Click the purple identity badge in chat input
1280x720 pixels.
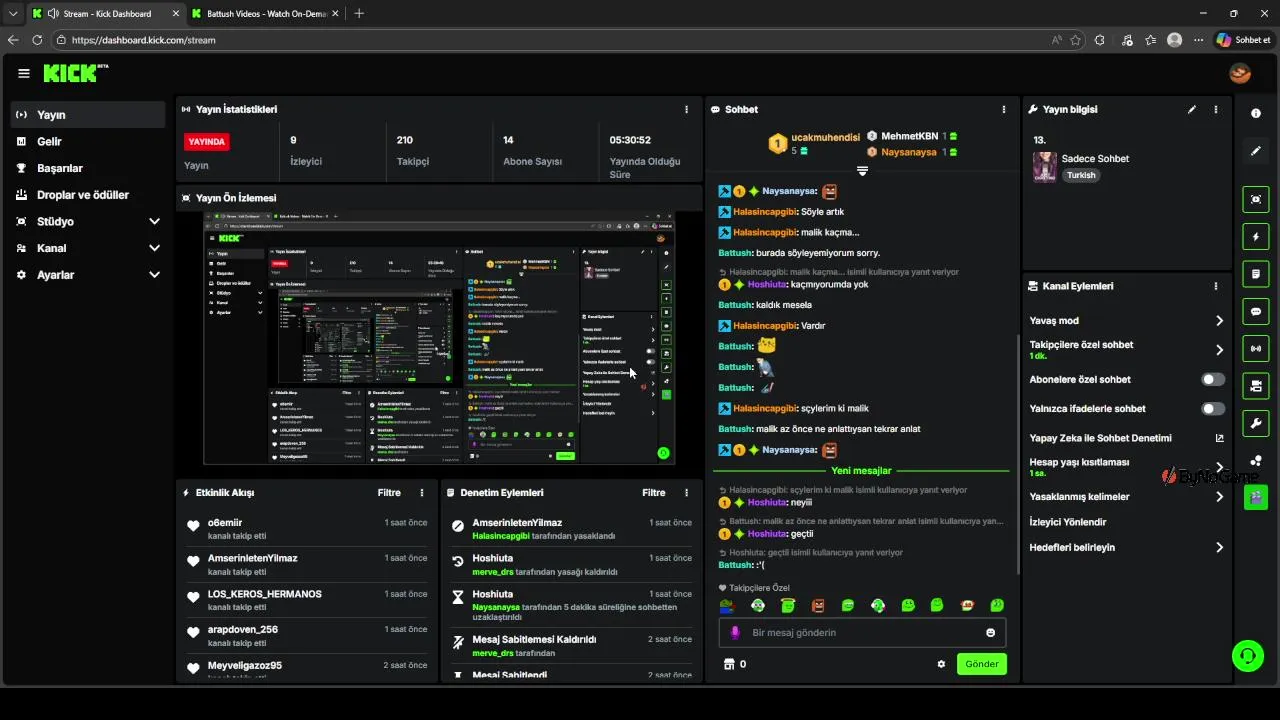coord(735,633)
